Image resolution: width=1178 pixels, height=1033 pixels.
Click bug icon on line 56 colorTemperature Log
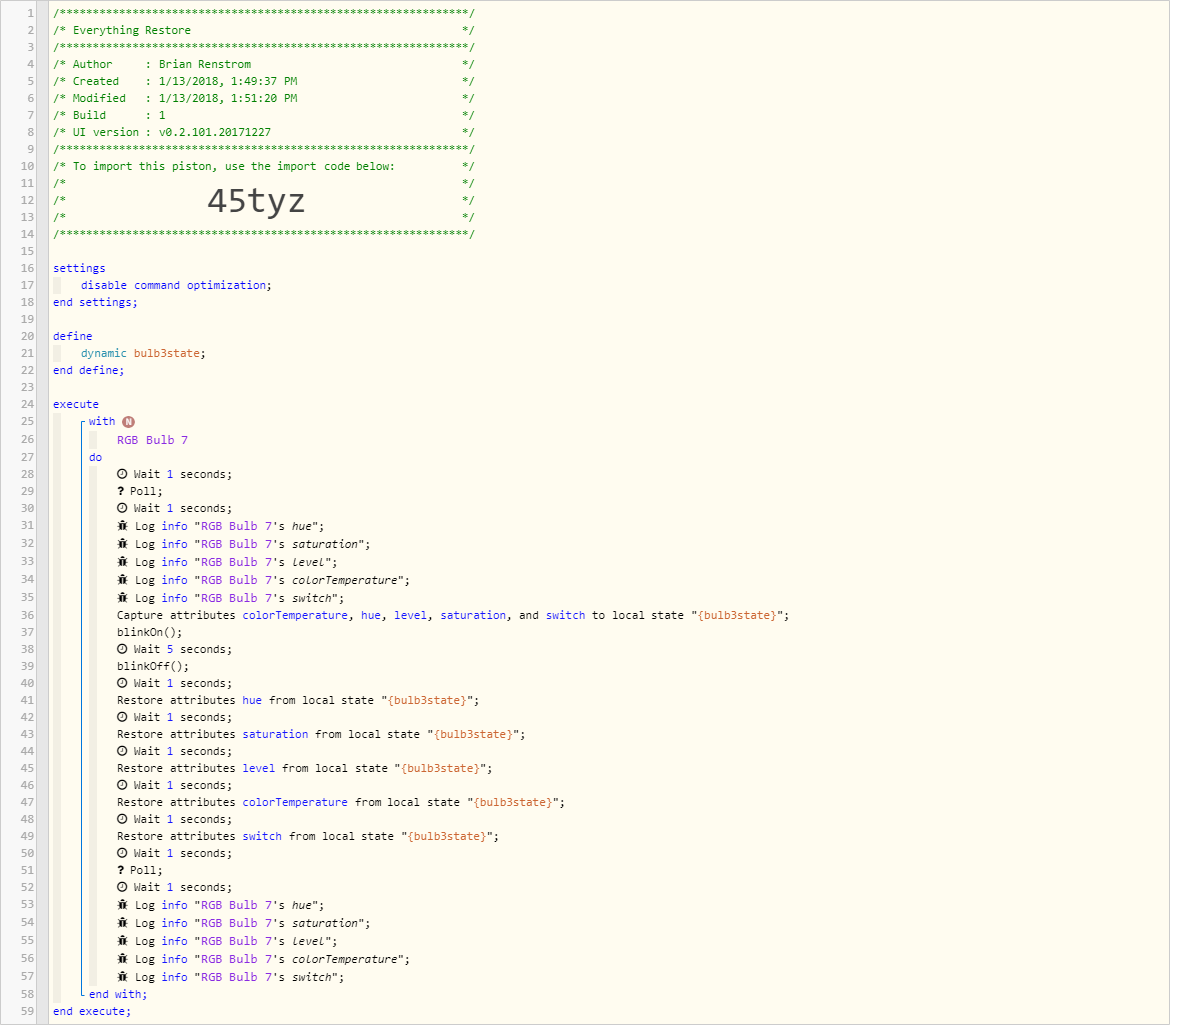(x=122, y=959)
